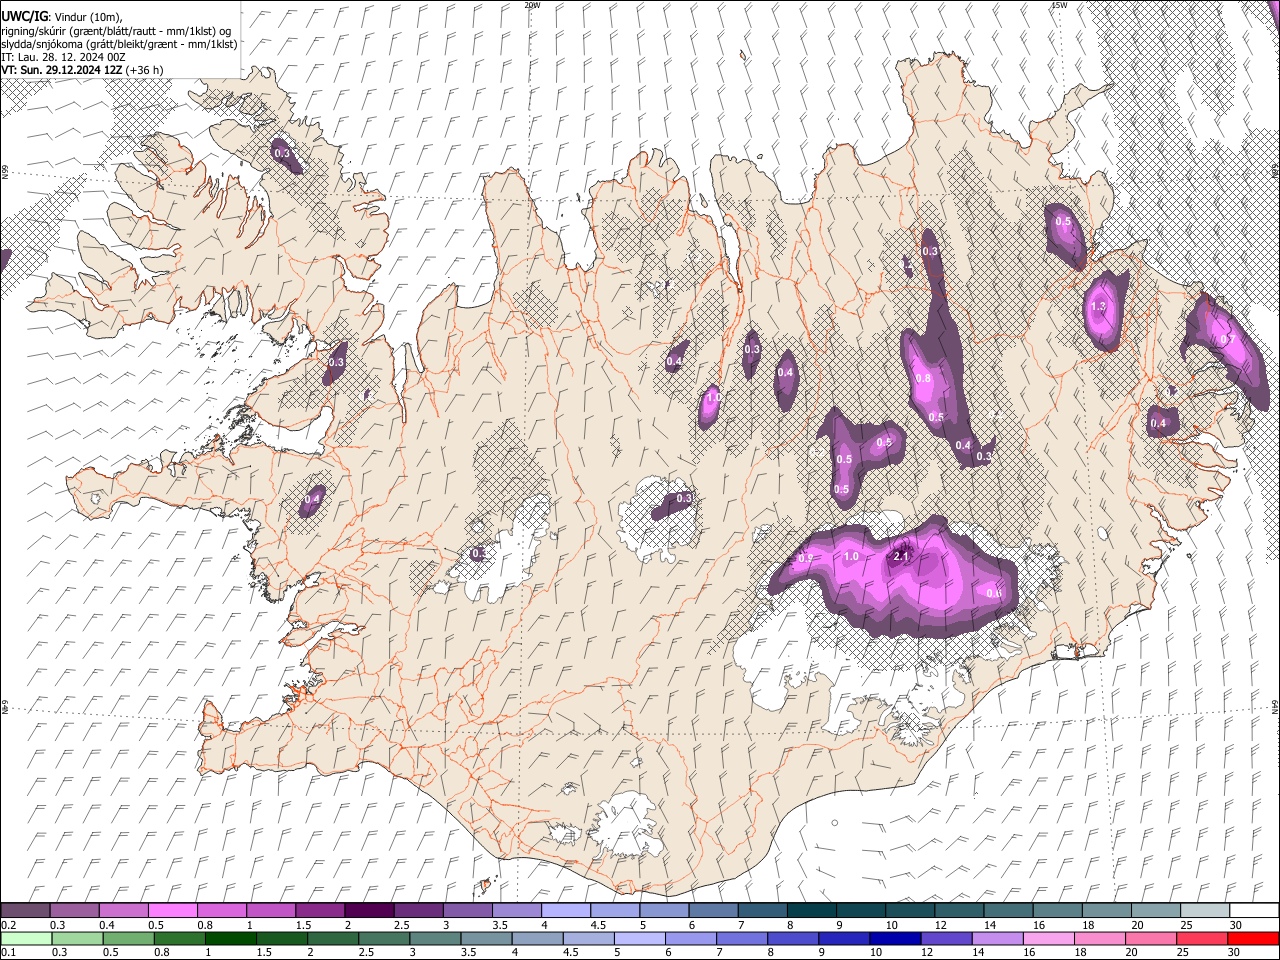Image resolution: width=1280 pixels, height=960 pixels.
Task: Pick the upper legend swatch between 0.5 and 0.8
Action: click(173, 910)
